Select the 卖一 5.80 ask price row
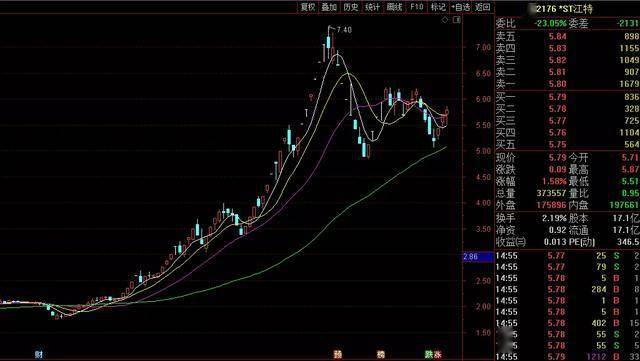The width and height of the screenshot is (640, 361). click(567, 84)
